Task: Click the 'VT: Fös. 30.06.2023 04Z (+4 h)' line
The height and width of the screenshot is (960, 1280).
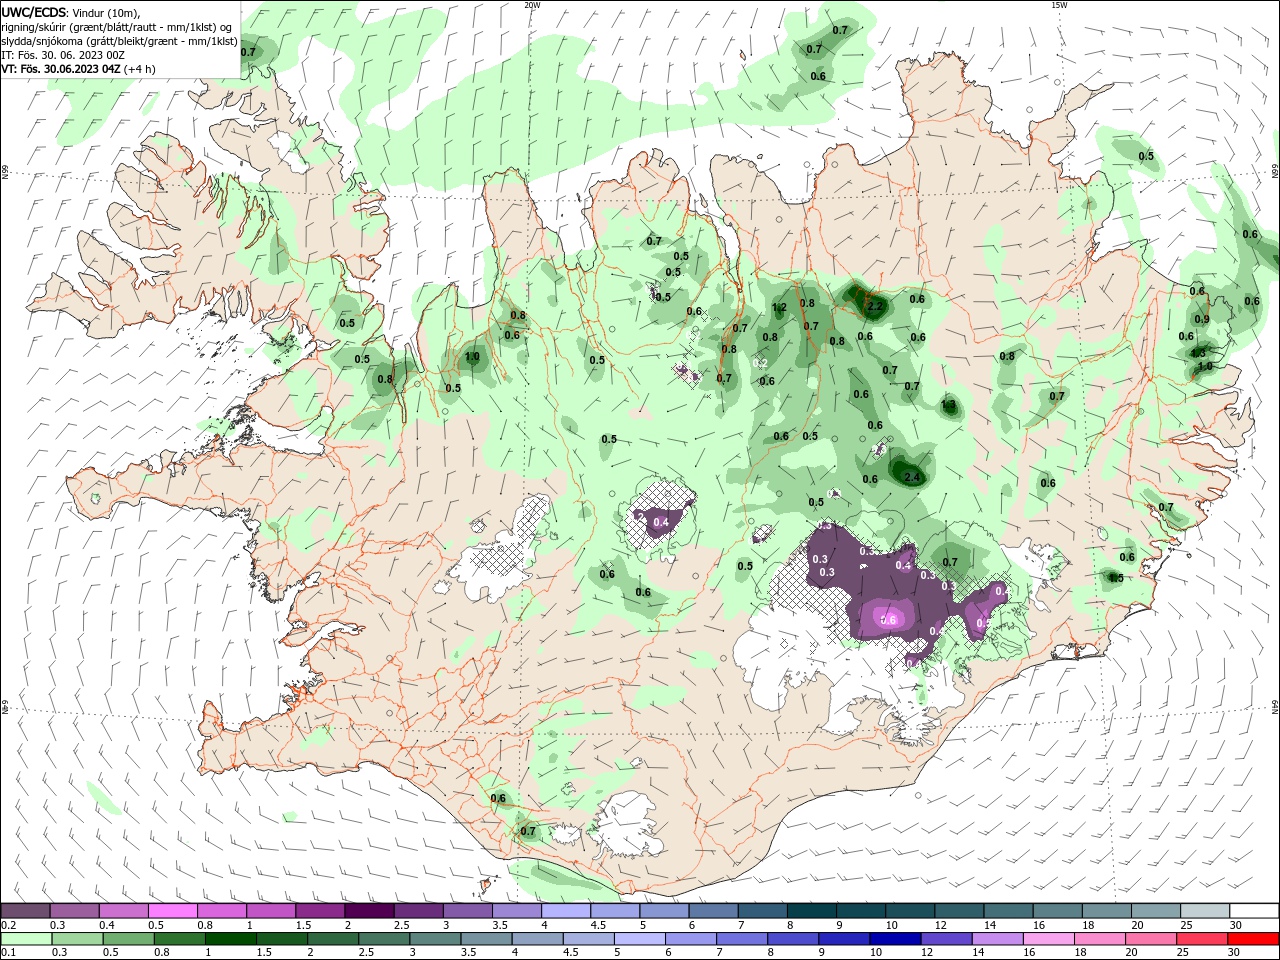Action: 78,69
